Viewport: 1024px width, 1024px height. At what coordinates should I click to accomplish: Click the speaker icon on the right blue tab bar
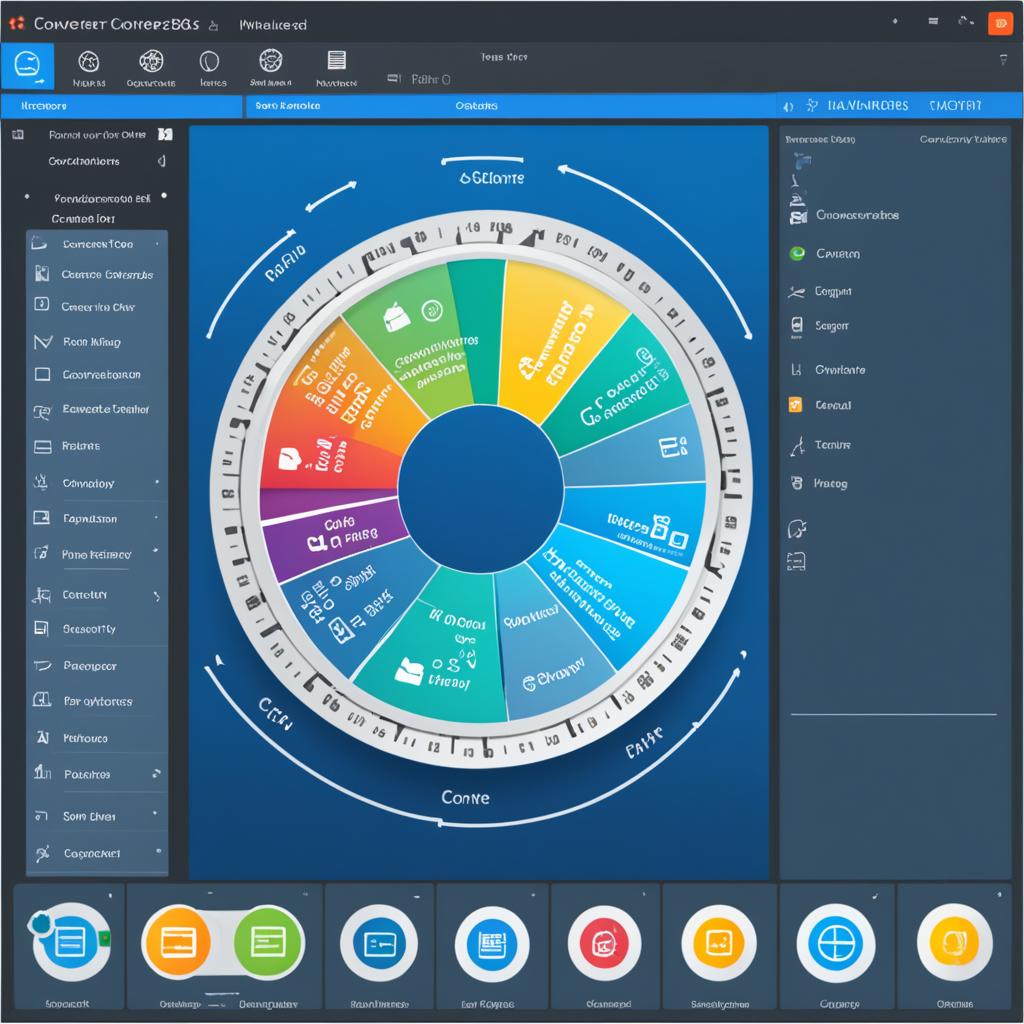[x=788, y=106]
